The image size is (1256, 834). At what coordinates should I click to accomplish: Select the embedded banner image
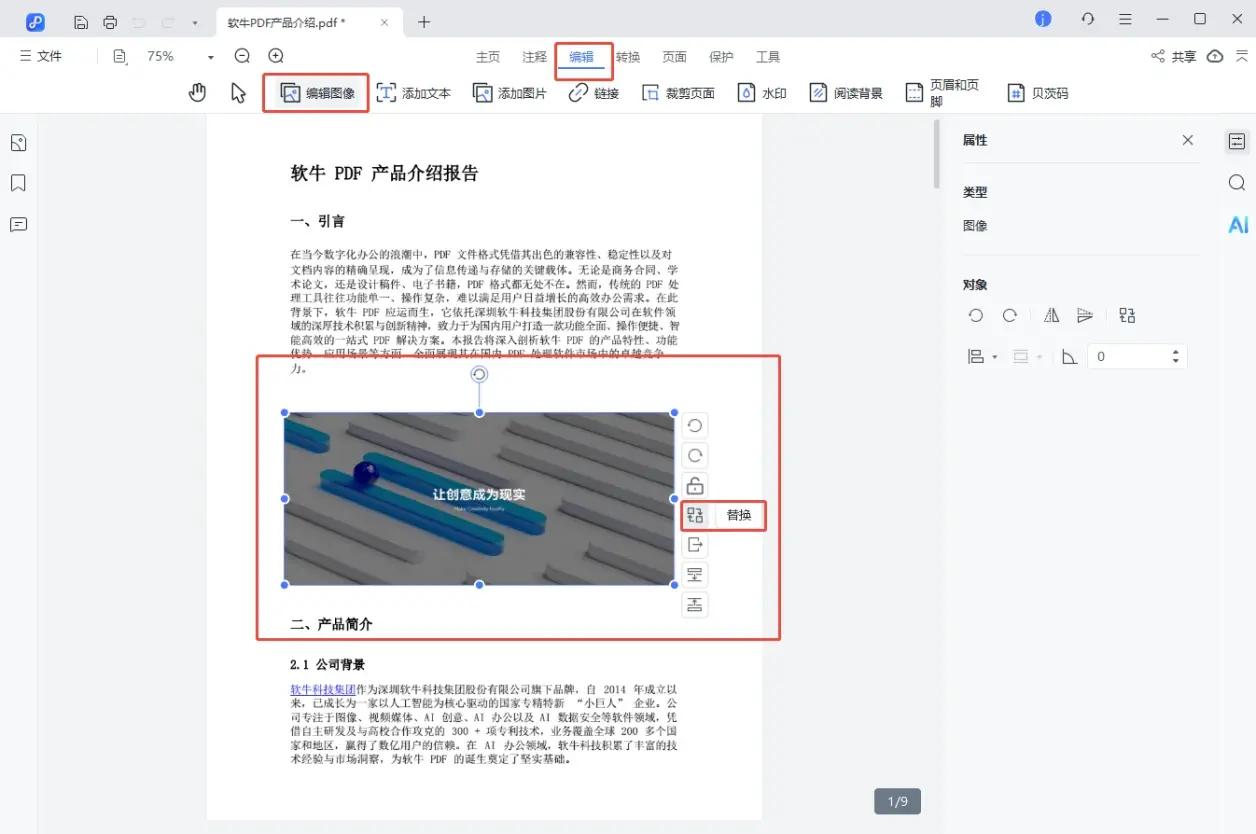pyautogui.click(x=479, y=499)
